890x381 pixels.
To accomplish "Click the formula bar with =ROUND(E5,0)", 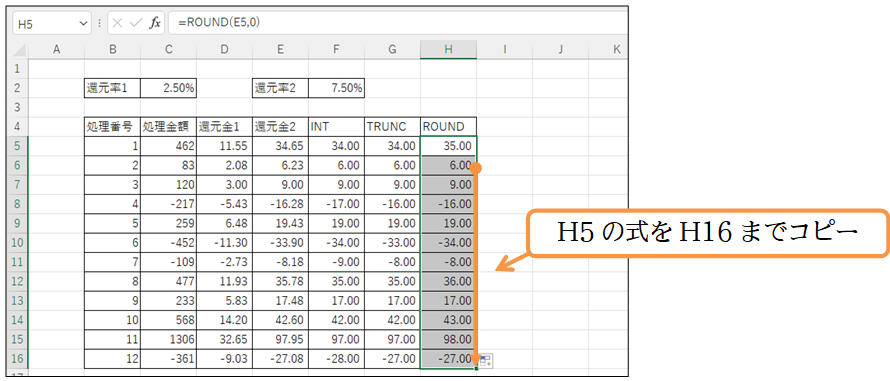I will tap(397, 23).
